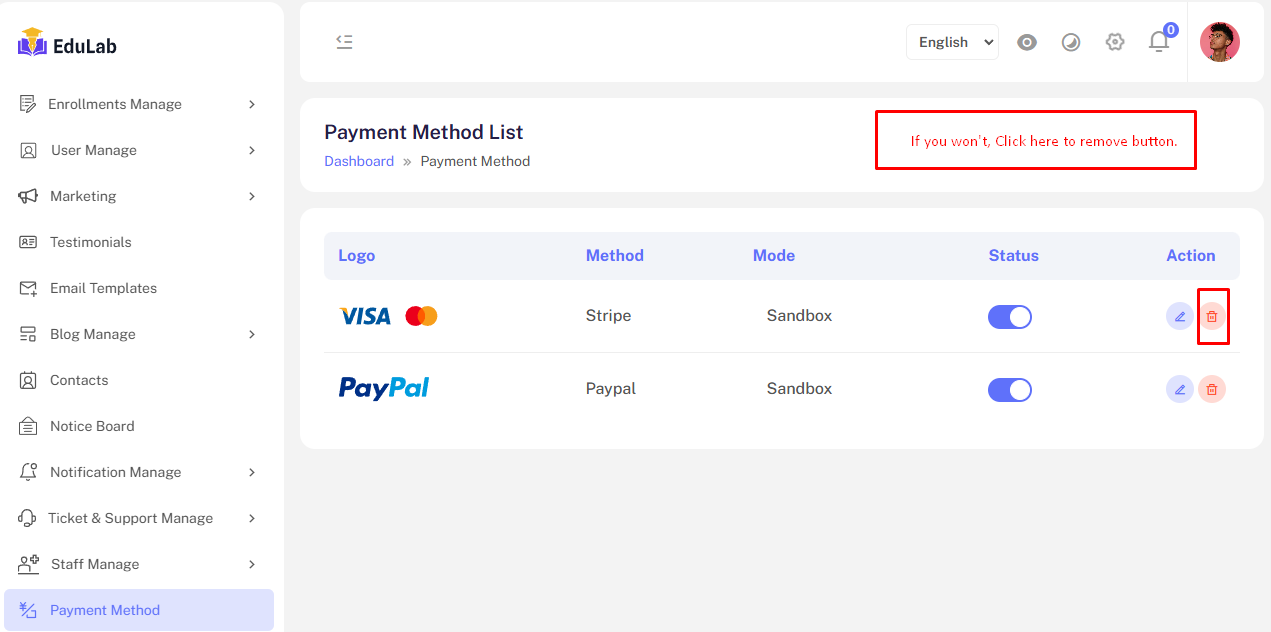Open the Testimonials menu item

click(x=90, y=242)
